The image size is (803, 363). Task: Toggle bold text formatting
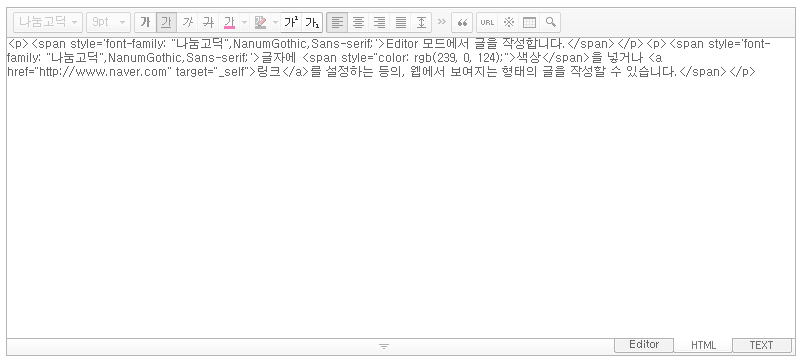tap(145, 23)
